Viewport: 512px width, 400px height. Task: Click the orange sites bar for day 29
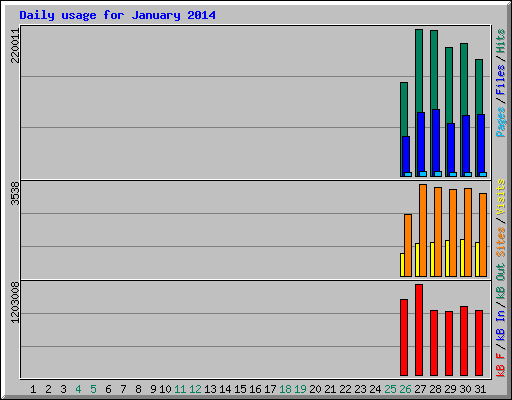(x=453, y=233)
